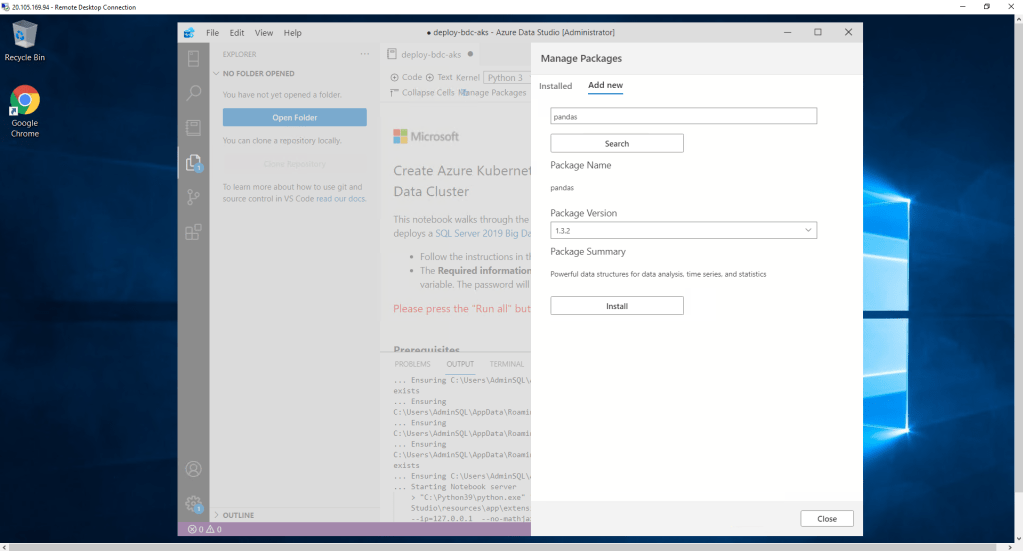The height and width of the screenshot is (551, 1023).
Task: Close the Manage Packages dialog via Close button
Action: pos(826,519)
